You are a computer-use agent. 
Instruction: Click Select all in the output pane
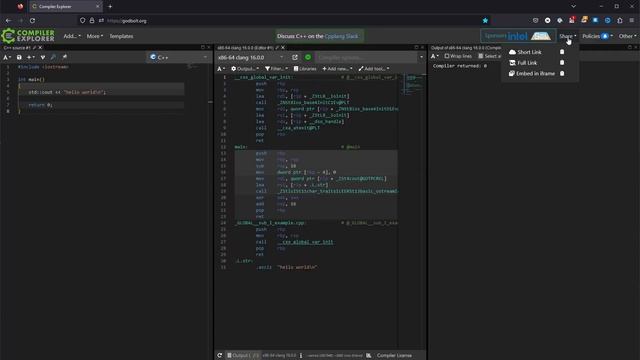pyautogui.click(x=490, y=56)
